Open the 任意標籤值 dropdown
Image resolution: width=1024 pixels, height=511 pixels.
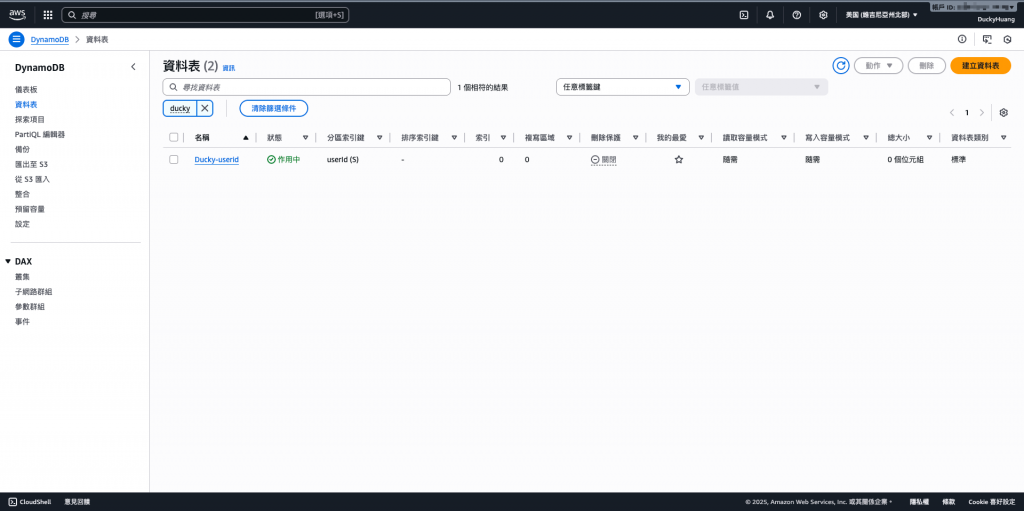761,87
